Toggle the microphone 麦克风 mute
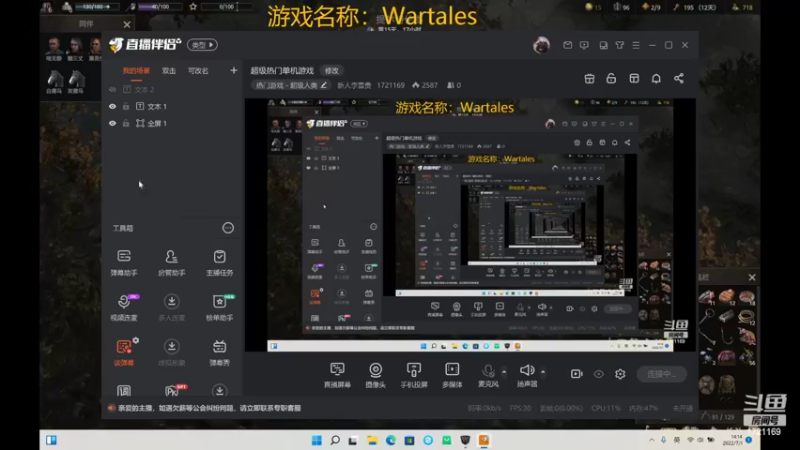 click(x=488, y=375)
